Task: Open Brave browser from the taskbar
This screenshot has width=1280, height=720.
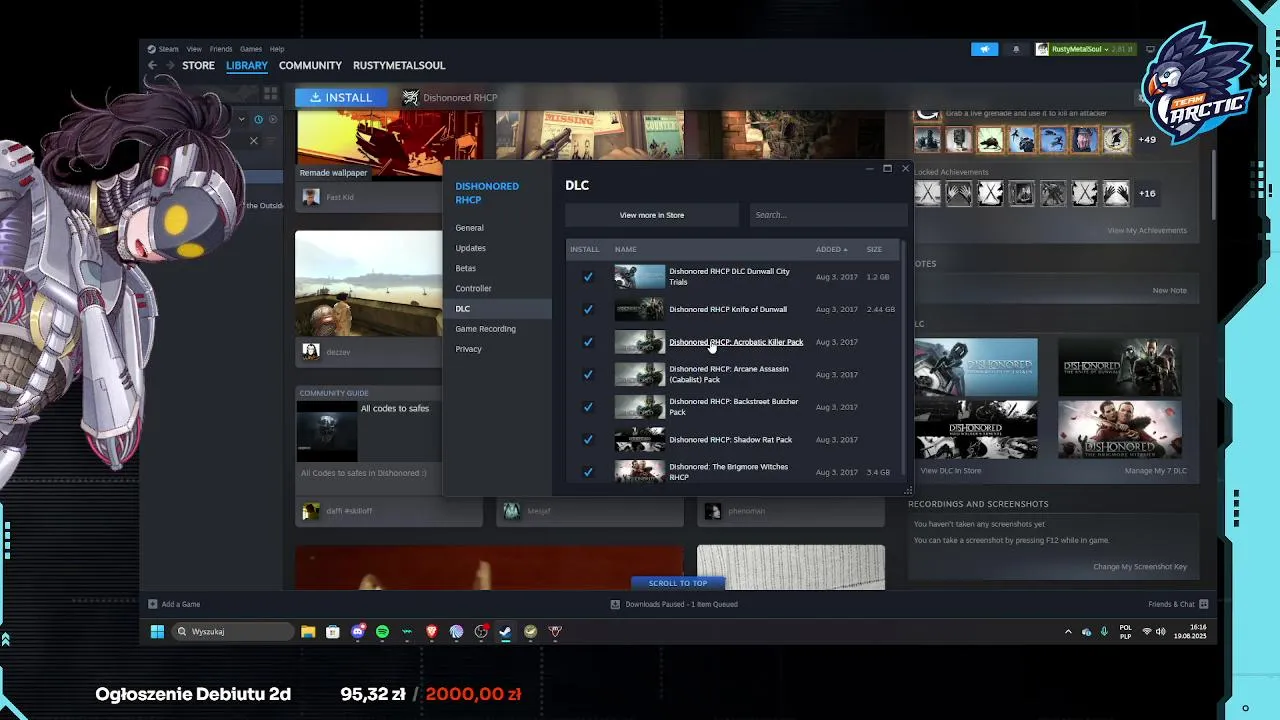Action: pyautogui.click(x=432, y=631)
